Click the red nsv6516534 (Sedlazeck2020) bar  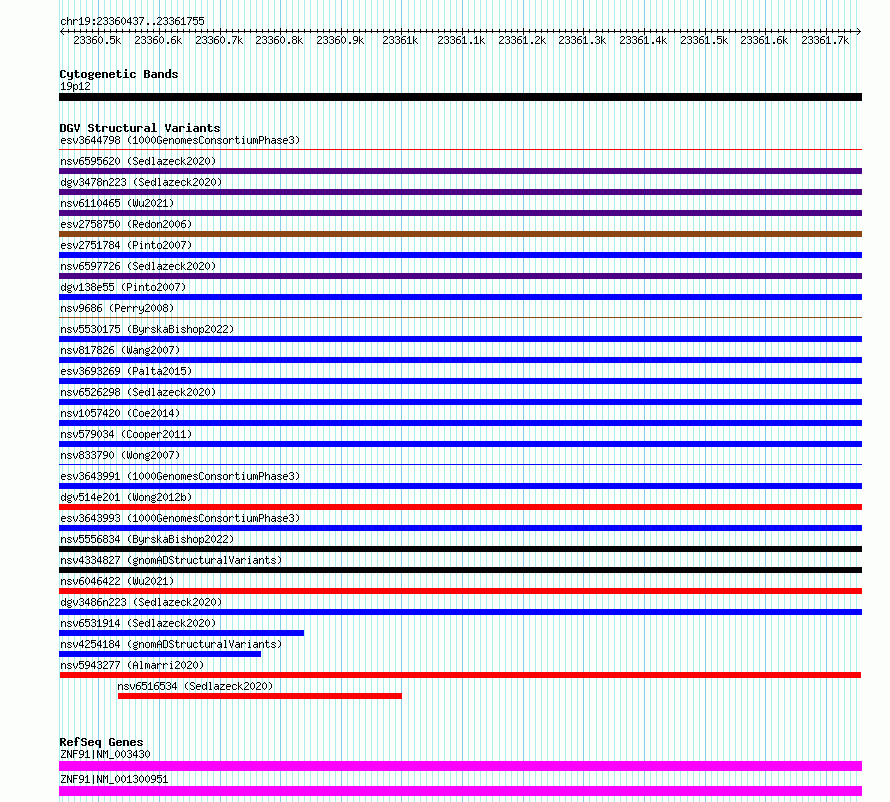click(x=260, y=696)
